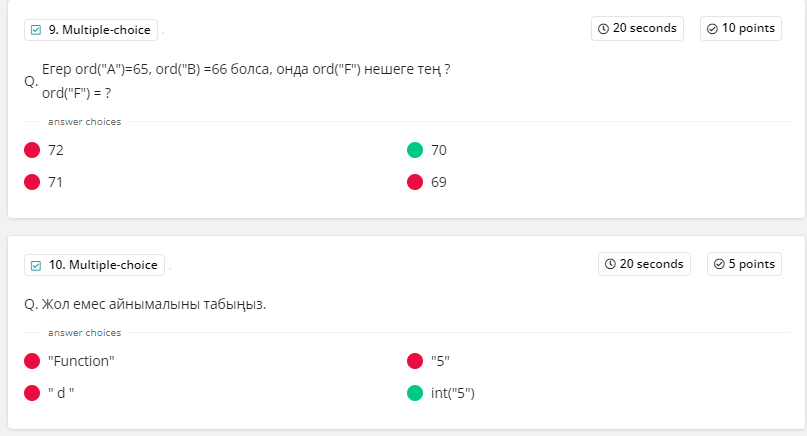Select the green dot for answer 70
This screenshot has height=436, width=807.
pos(415,150)
